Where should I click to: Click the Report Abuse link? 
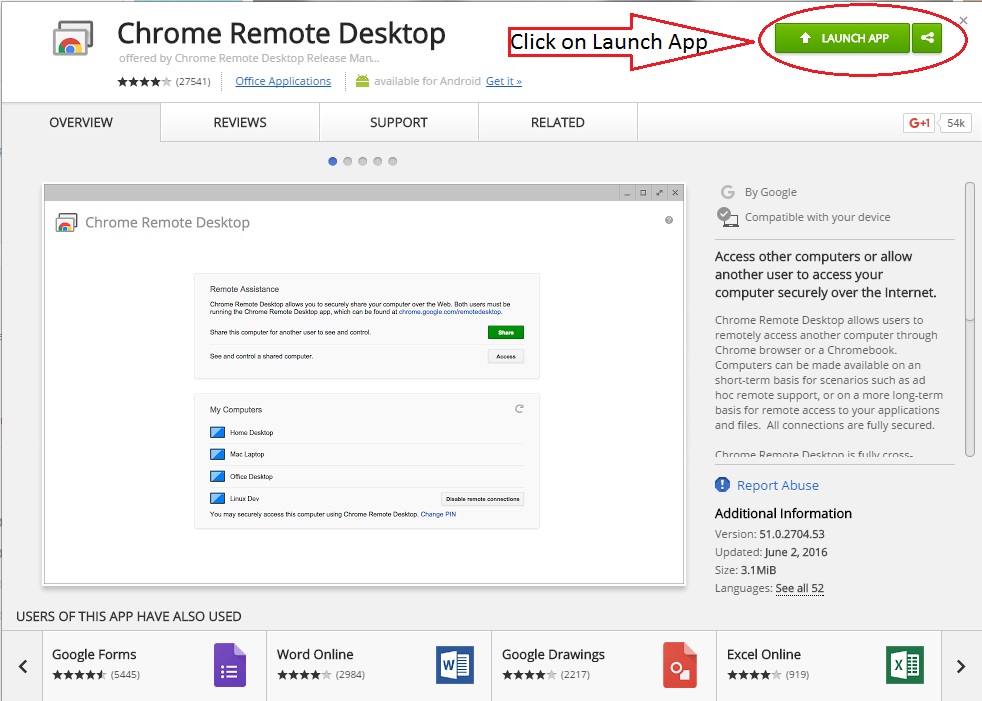778,485
